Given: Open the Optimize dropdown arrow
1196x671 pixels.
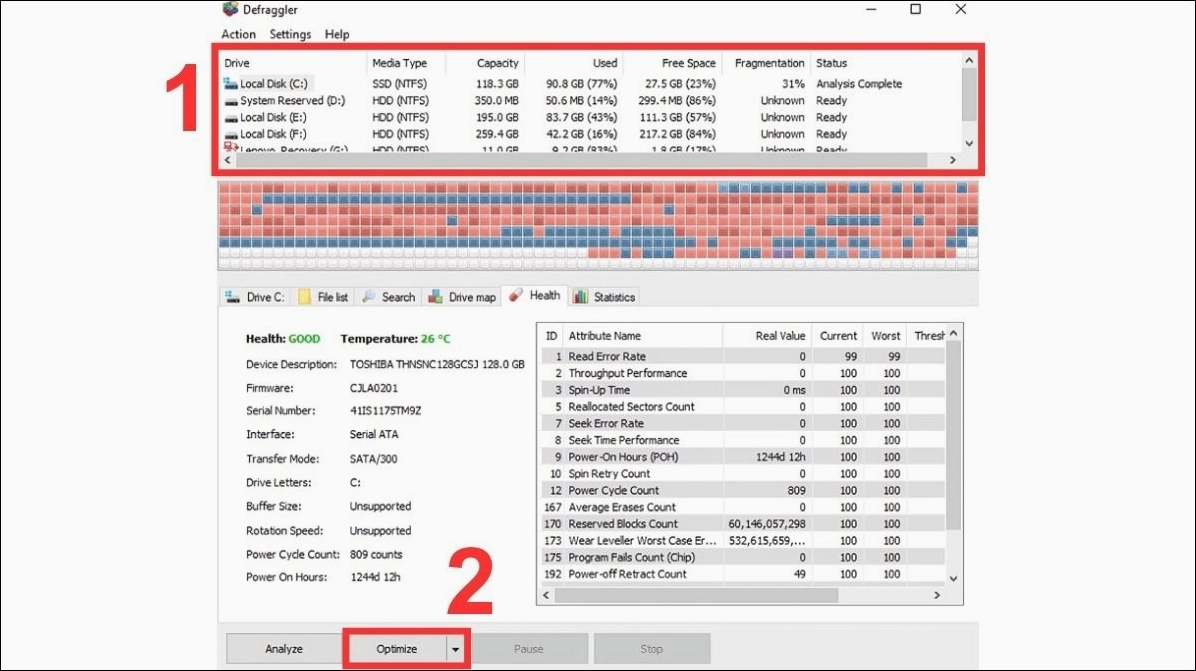Looking at the screenshot, I should pos(455,650).
